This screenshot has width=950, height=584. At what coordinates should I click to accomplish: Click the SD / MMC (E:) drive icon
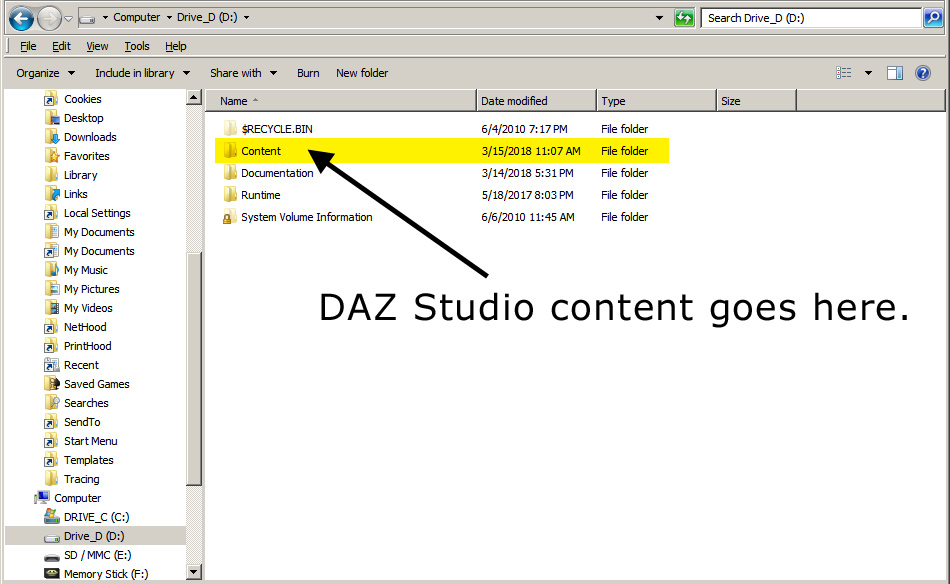51,556
